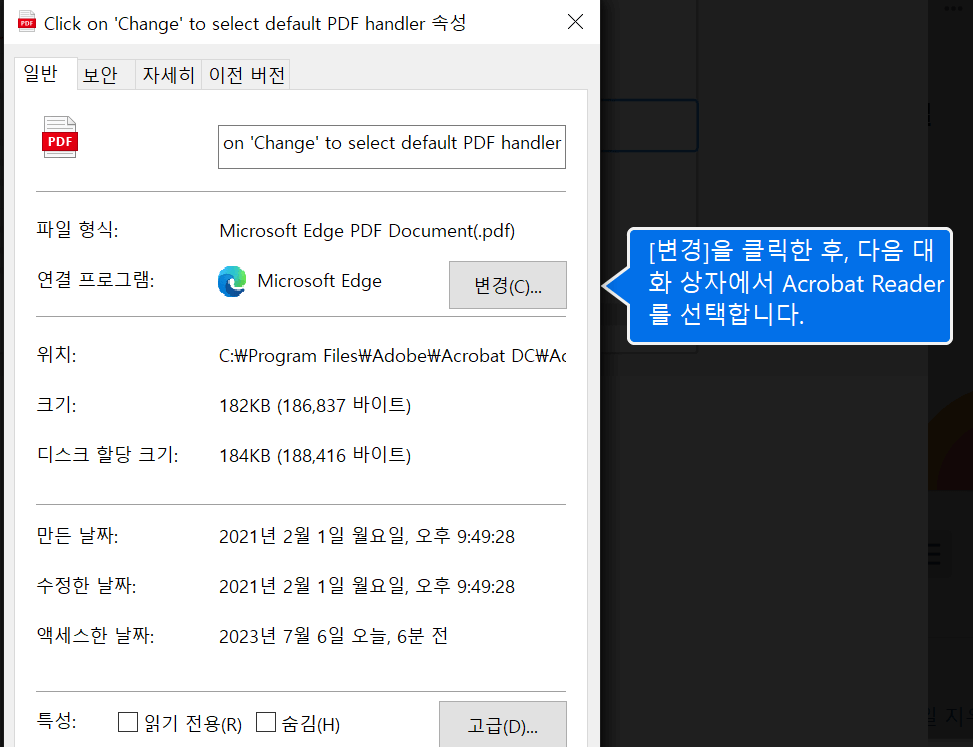
Task: Enable the 숨김(H) checkbox
Action: (266, 722)
